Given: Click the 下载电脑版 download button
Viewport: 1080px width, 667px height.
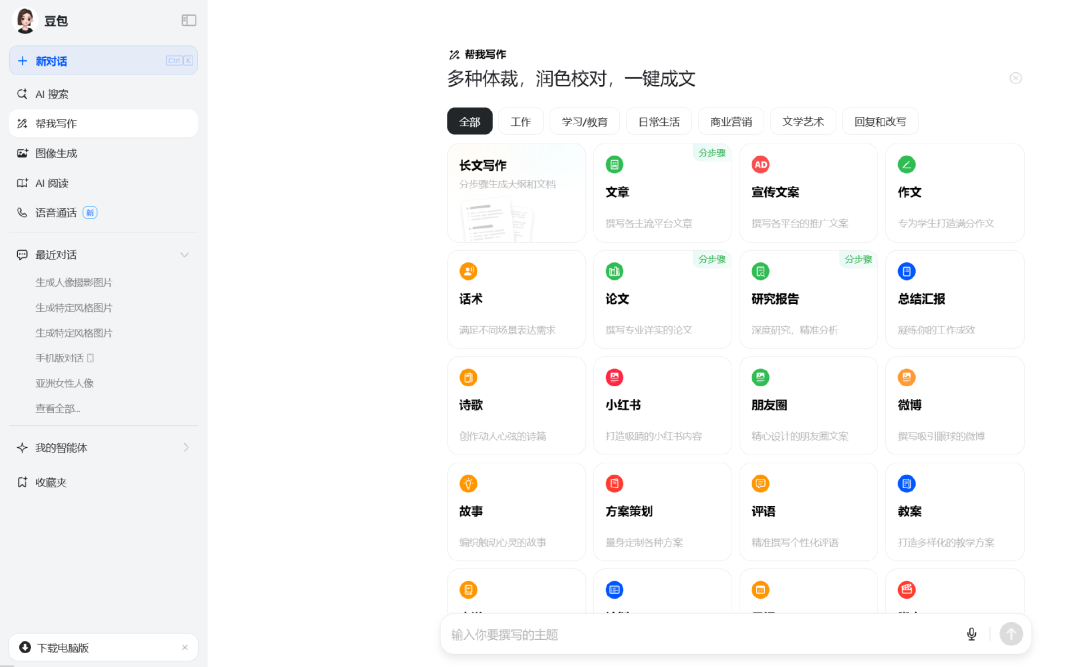Looking at the screenshot, I should [103, 648].
